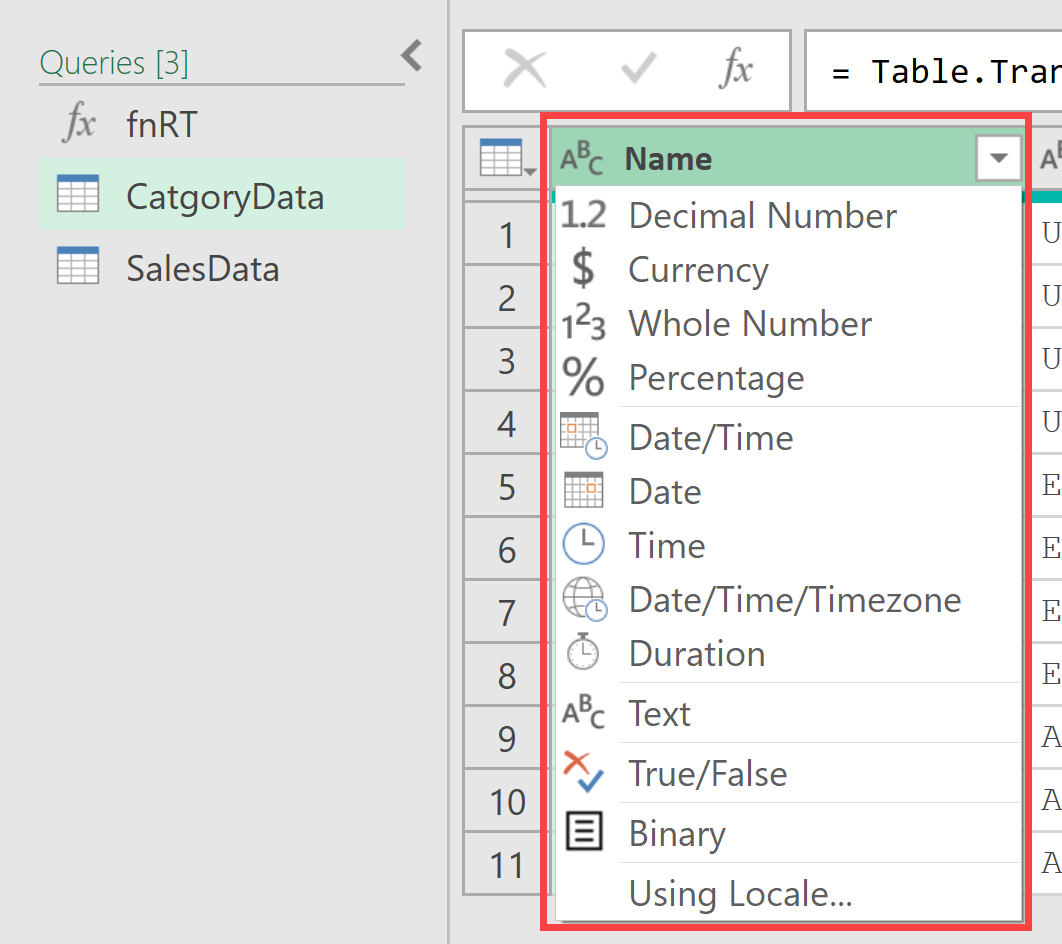The width and height of the screenshot is (1062, 944).
Task: Click the clock Time icon
Action: click(583, 544)
